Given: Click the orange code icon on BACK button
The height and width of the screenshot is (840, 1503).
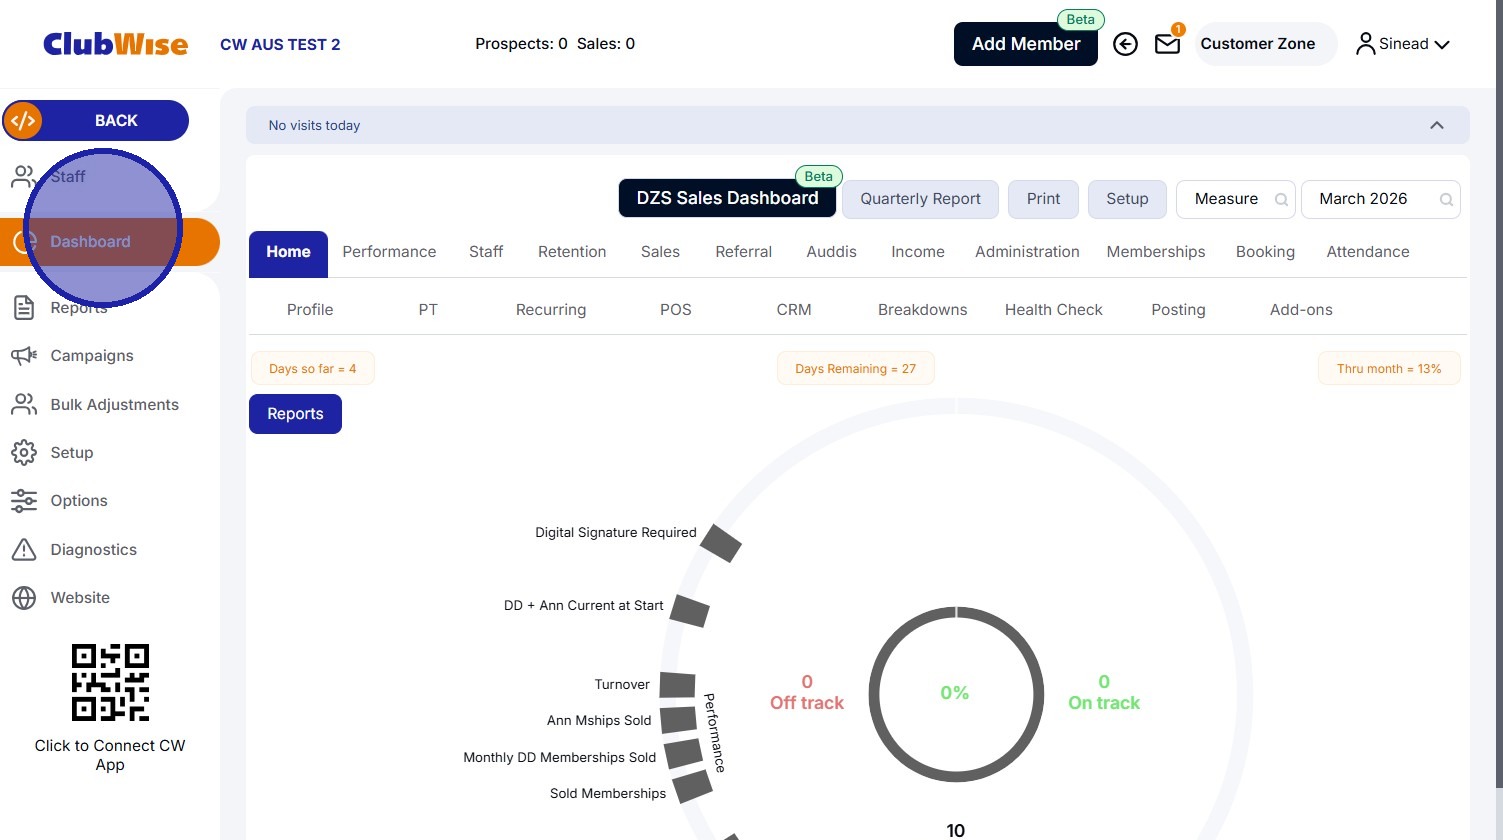Looking at the screenshot, I should tap(23, 121).
